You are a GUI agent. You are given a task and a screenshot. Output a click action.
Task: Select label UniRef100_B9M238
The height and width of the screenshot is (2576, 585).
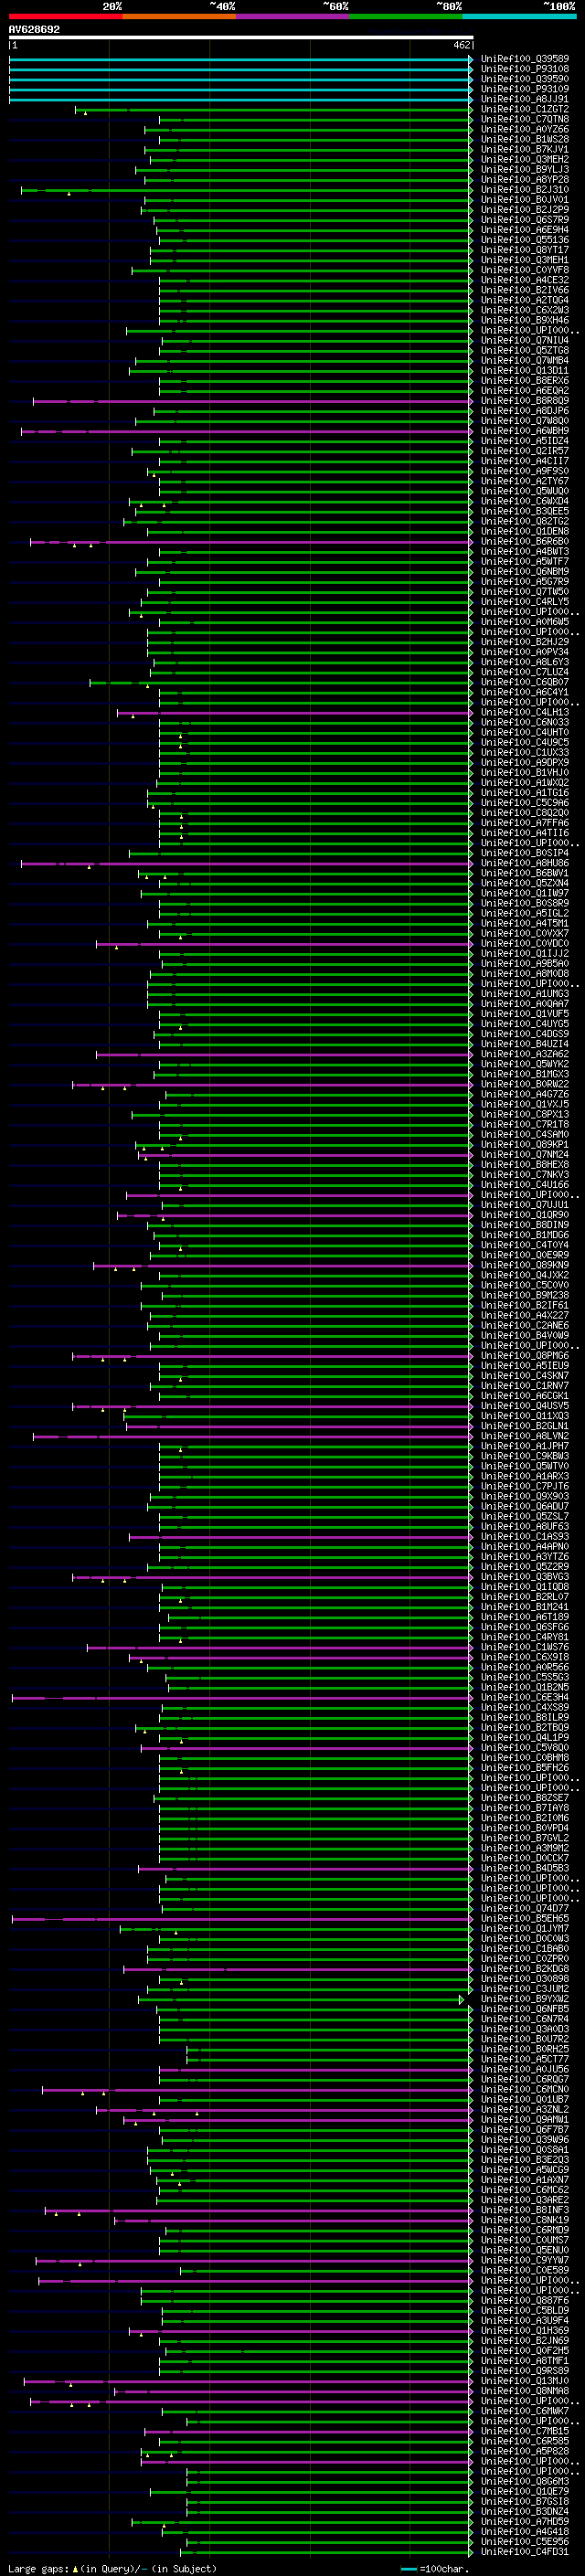[x=525, y=1295]
